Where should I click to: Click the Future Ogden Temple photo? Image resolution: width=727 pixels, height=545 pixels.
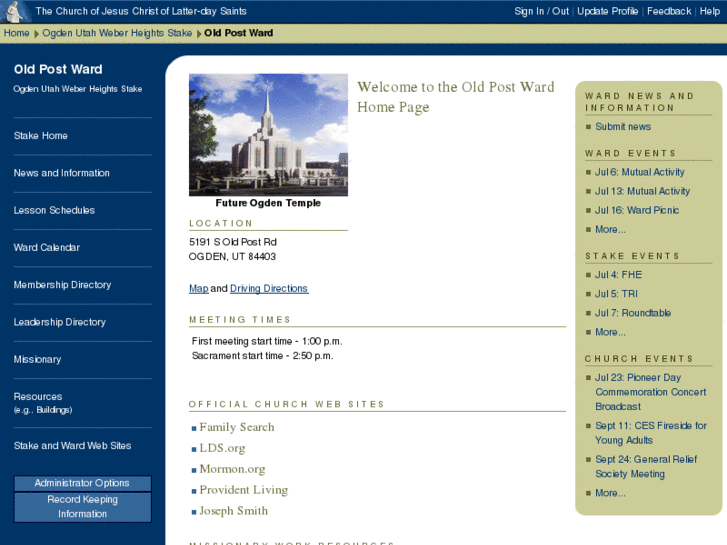click(x=268, y=135)
